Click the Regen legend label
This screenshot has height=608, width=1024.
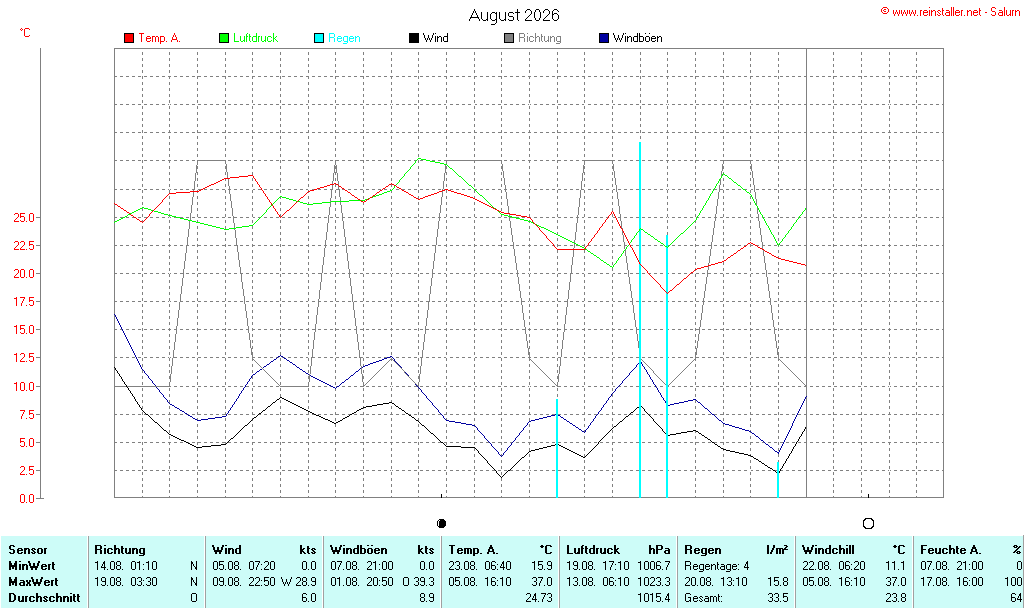click(x=344, y=38)
